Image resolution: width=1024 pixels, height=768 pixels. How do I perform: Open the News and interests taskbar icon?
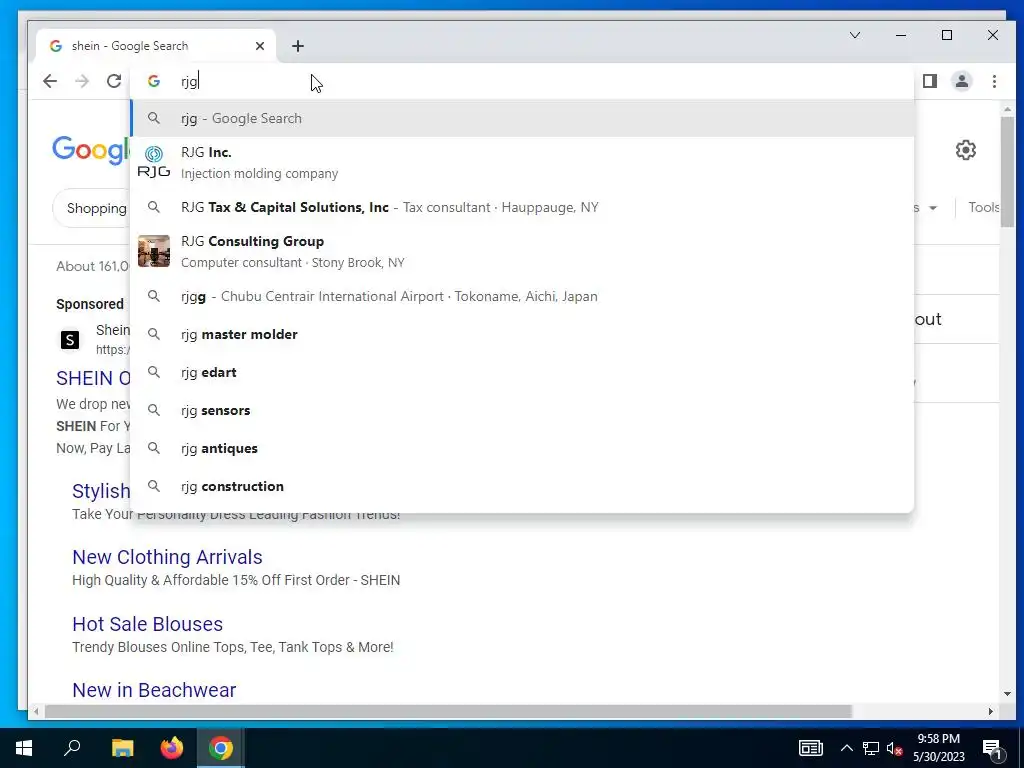810,748
